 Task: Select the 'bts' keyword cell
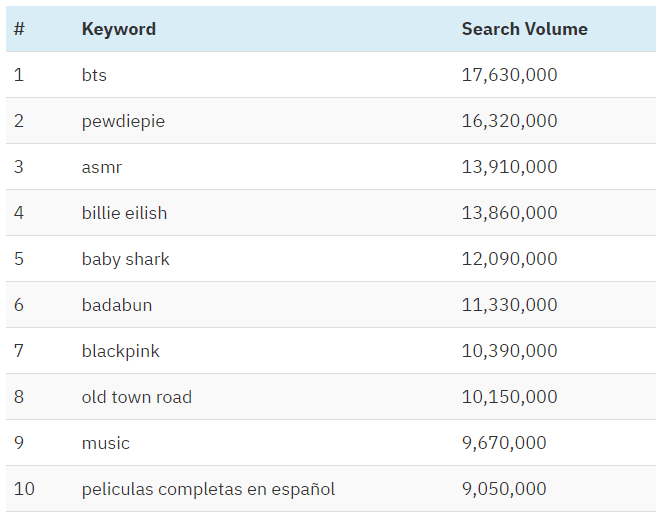coord(94,75)
